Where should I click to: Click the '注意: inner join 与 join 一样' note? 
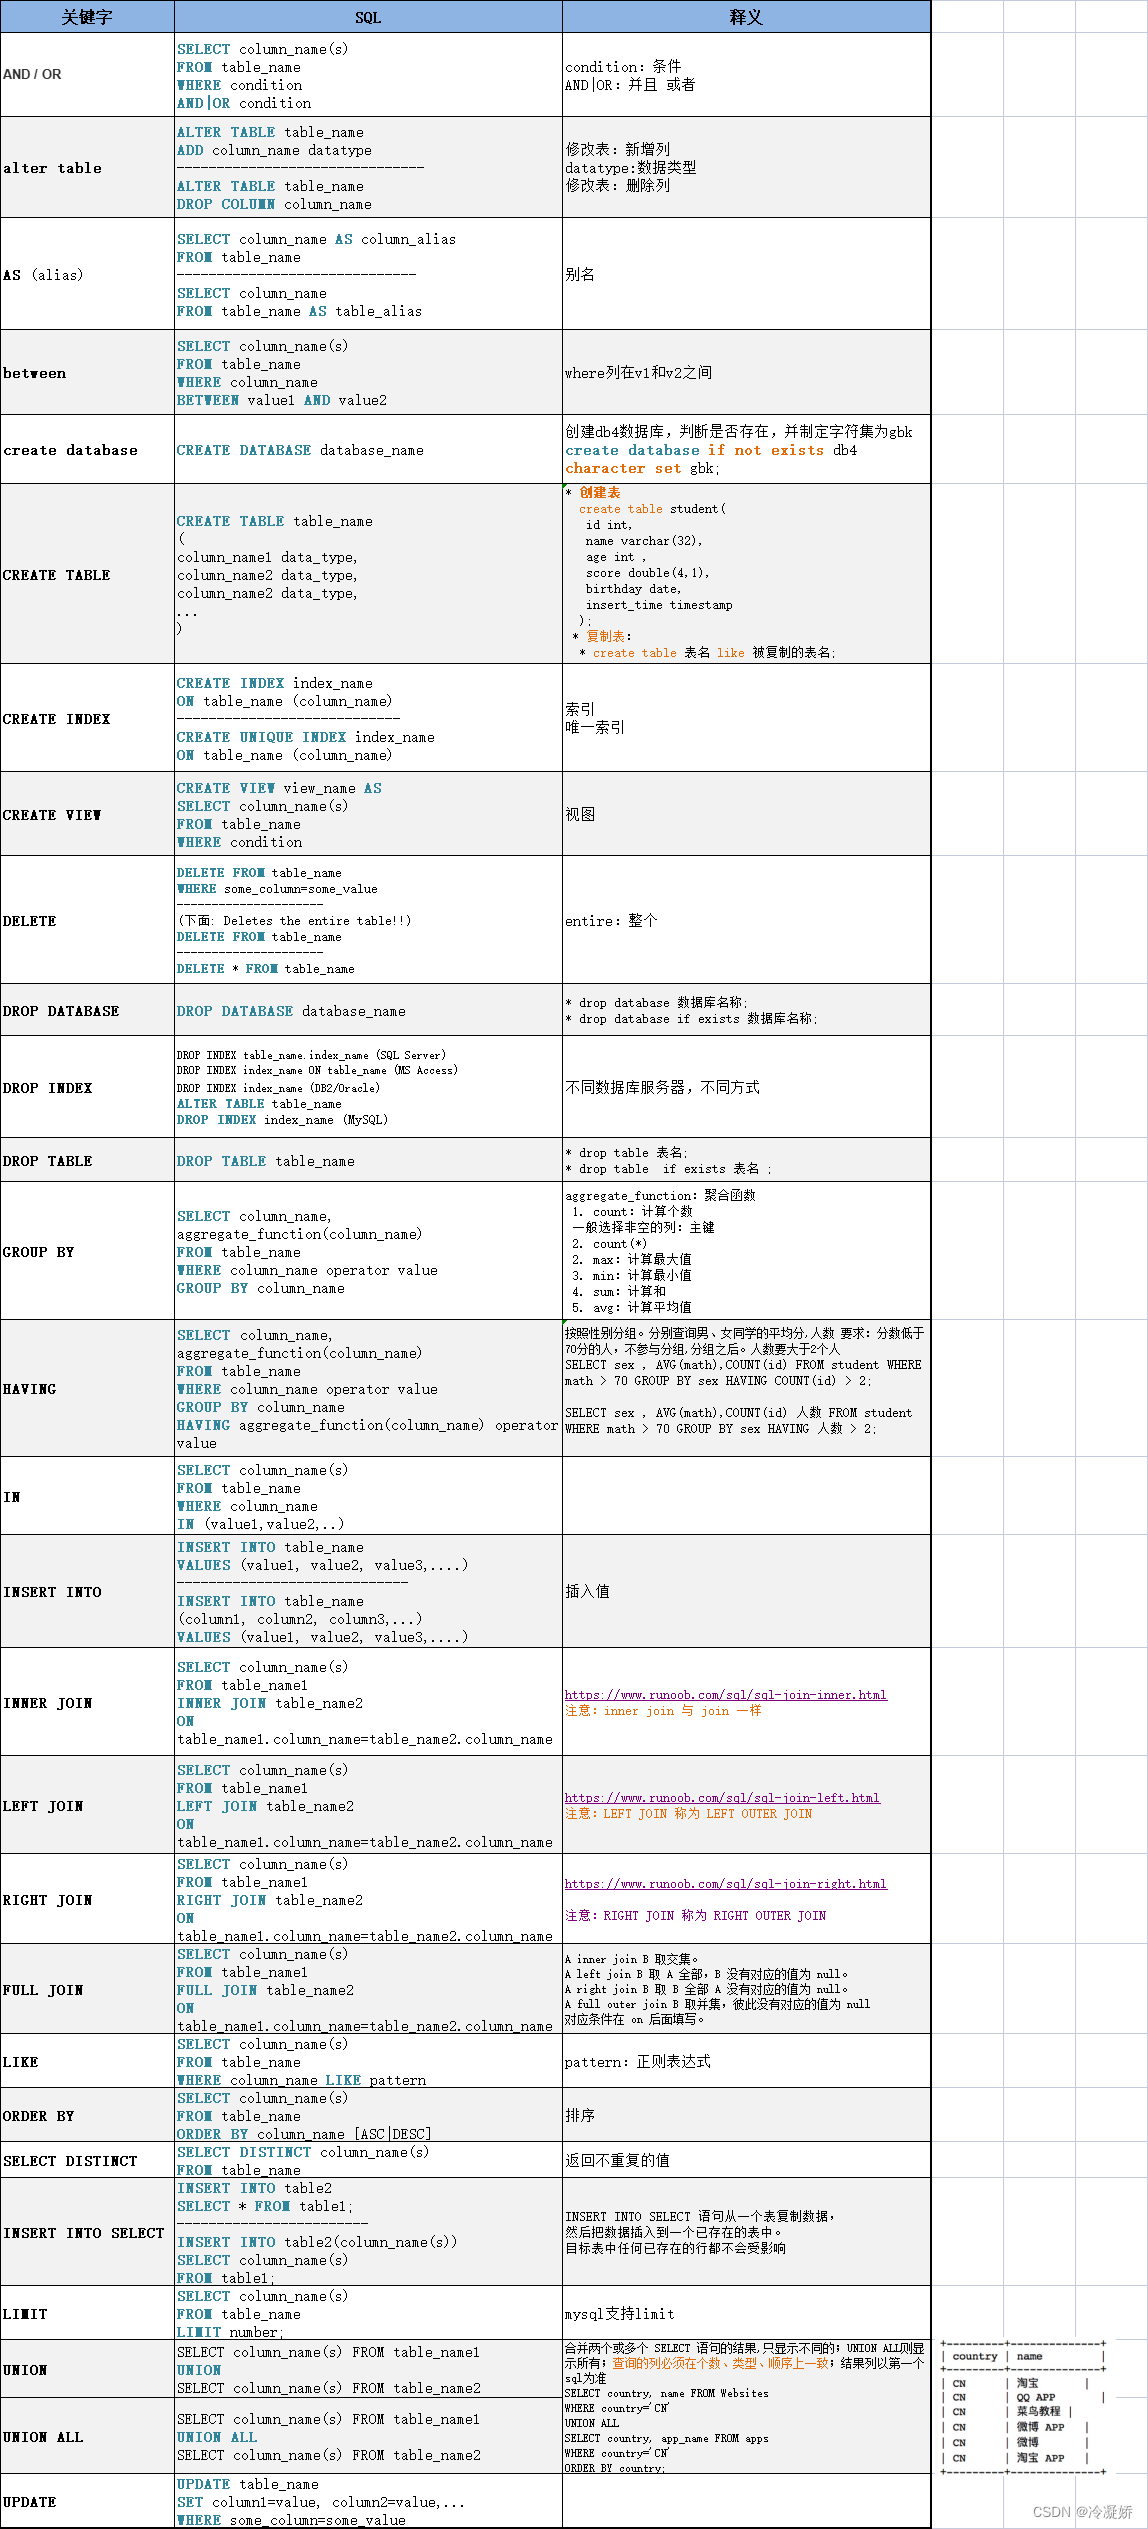point(663,1711)
